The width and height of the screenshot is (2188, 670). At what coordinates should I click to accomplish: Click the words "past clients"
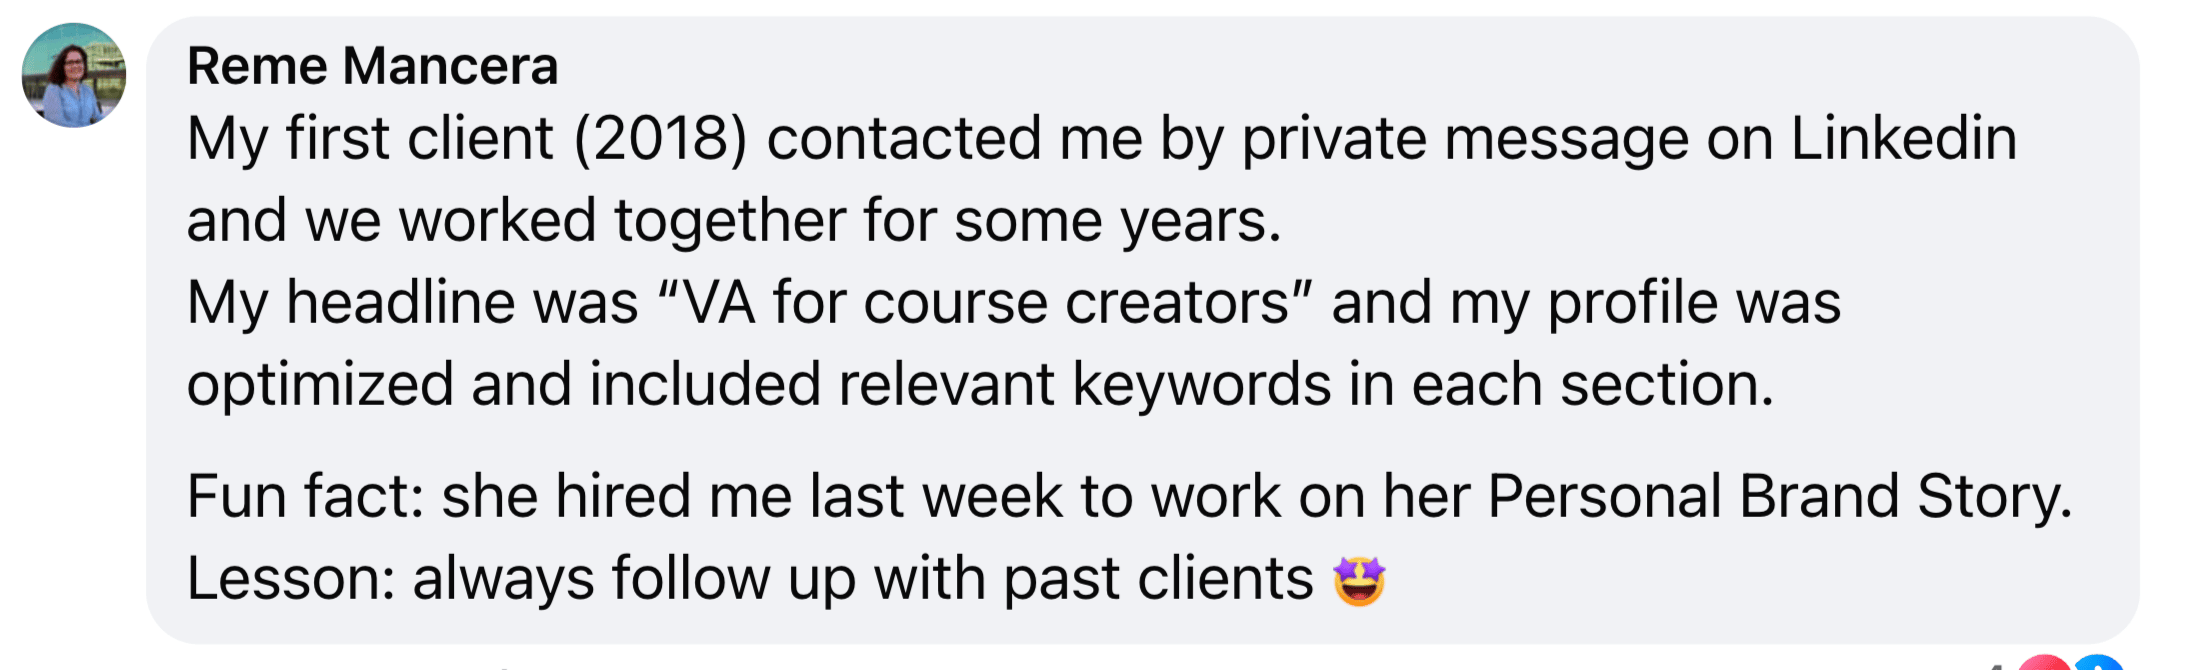(x=1158, y=578)
